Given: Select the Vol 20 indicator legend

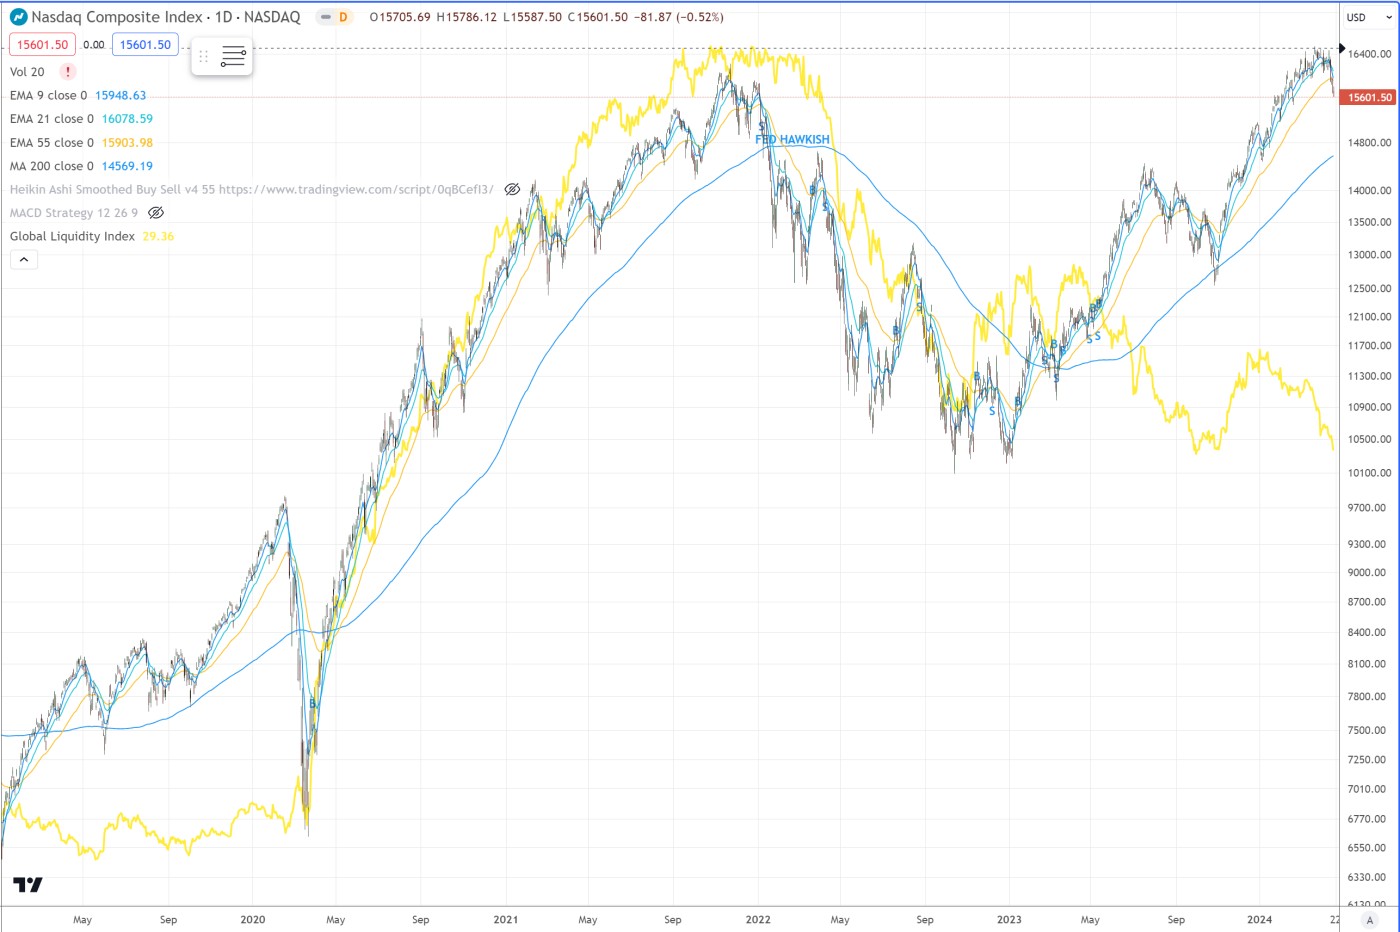Looking at the screenshot, I should (27, 72).
